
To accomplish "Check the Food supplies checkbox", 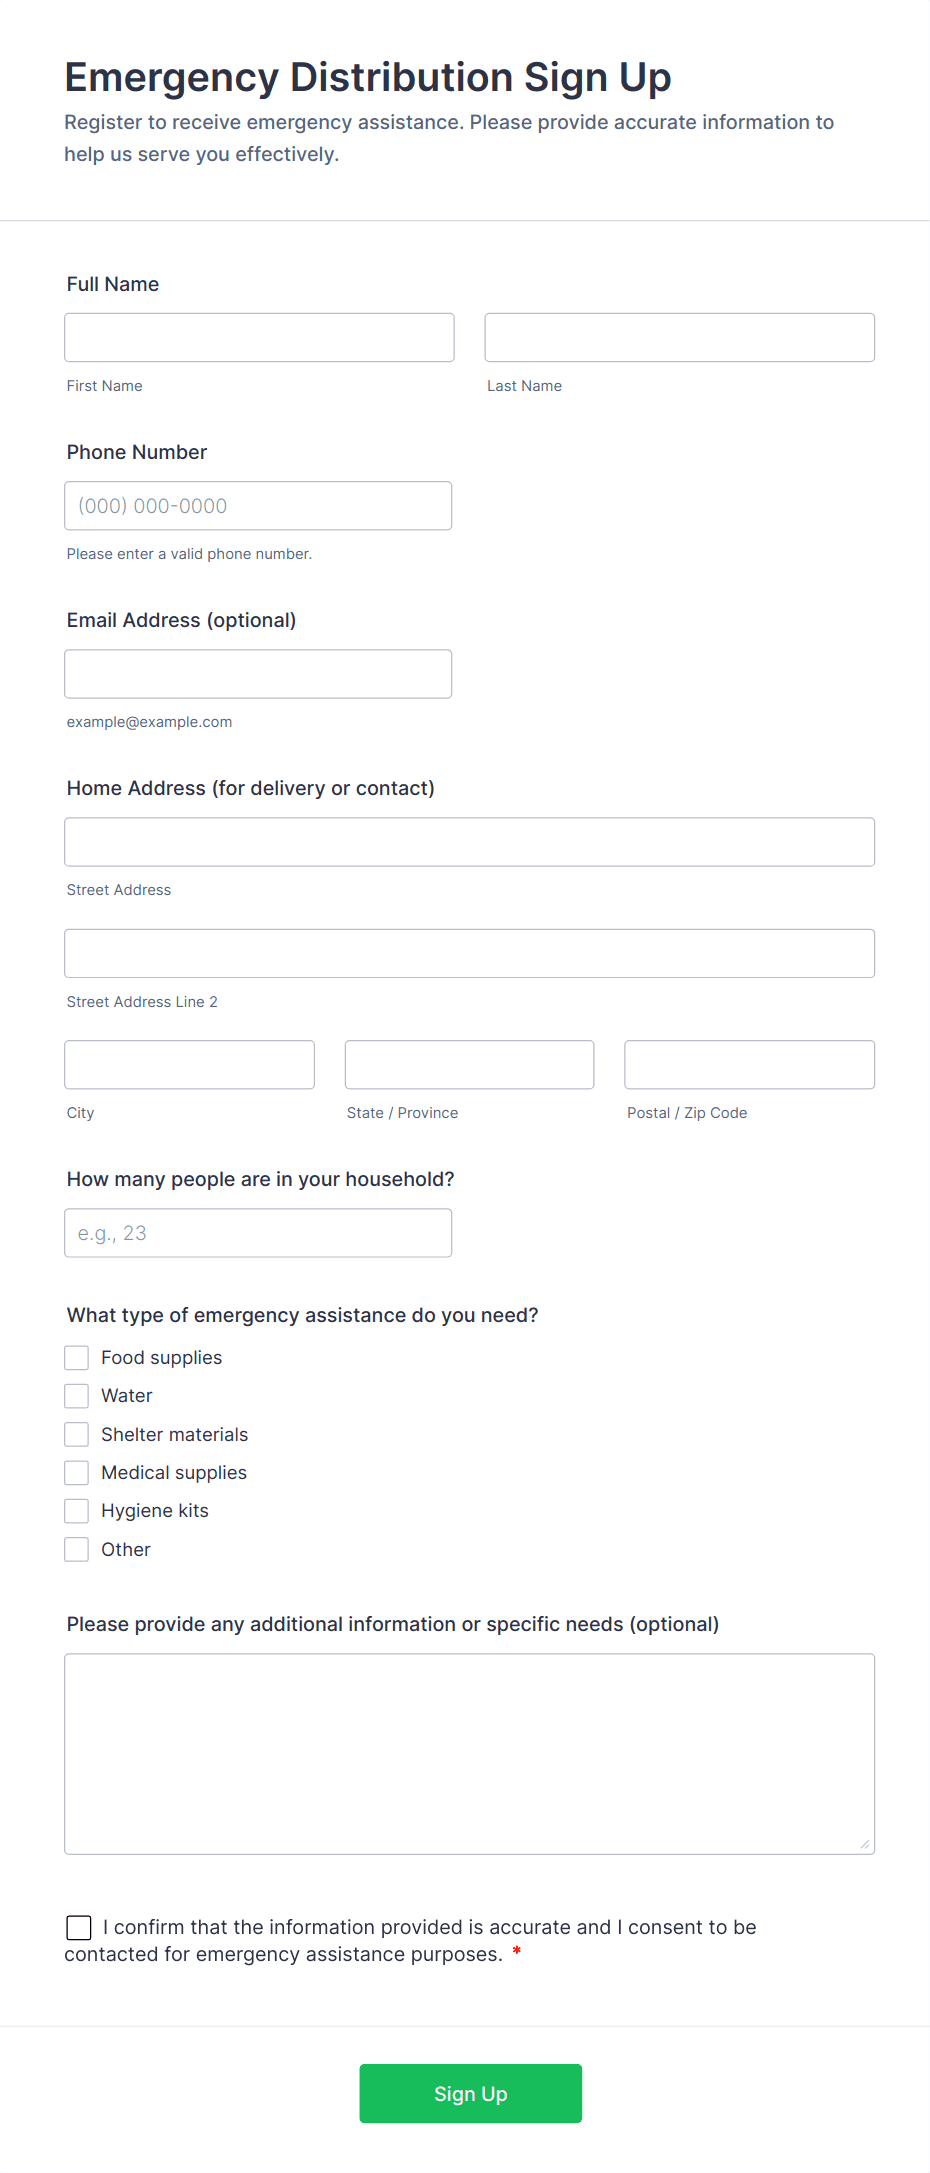I will [76, 1357].
